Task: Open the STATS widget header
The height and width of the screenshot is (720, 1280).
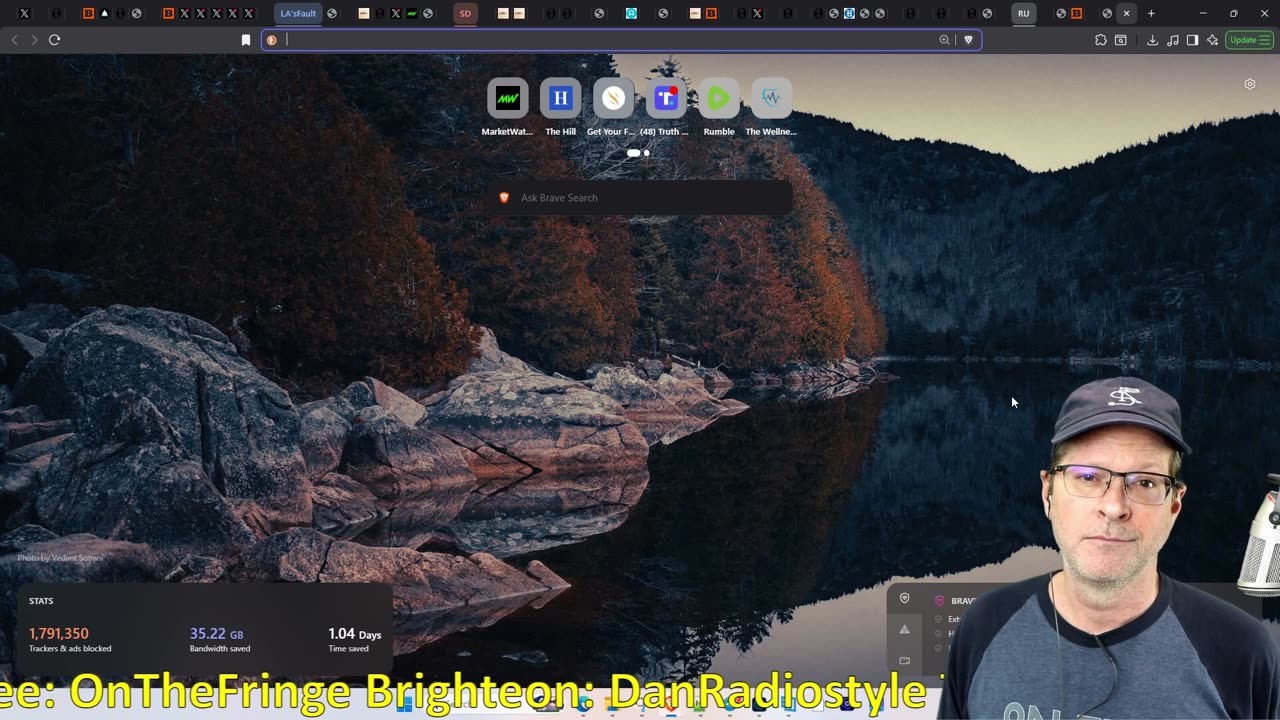Action: point(41,601)
